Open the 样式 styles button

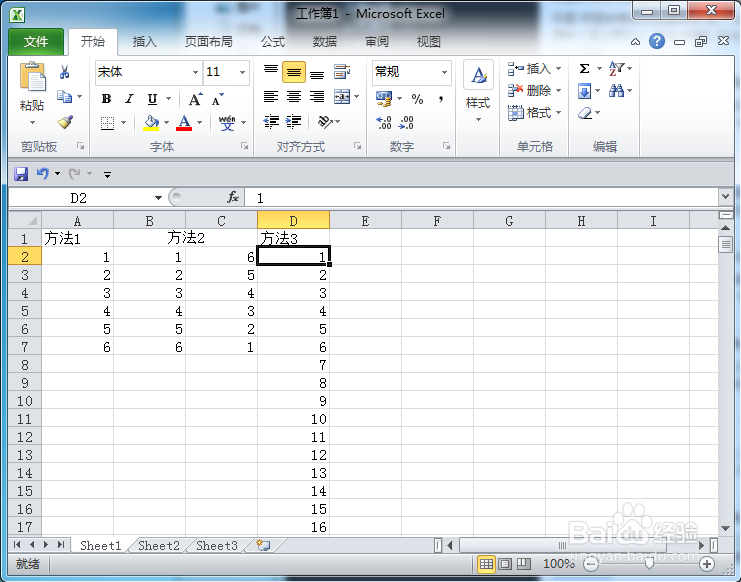click(x=478, y=91)
